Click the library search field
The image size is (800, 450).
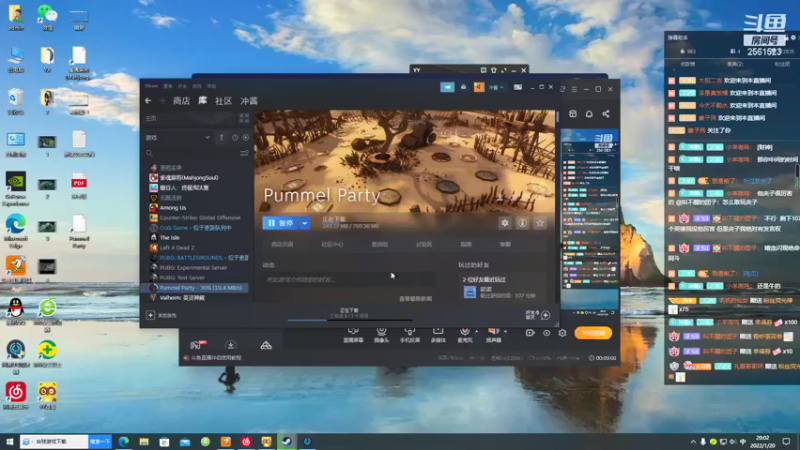pyautogui.click(x=191, y=153)
